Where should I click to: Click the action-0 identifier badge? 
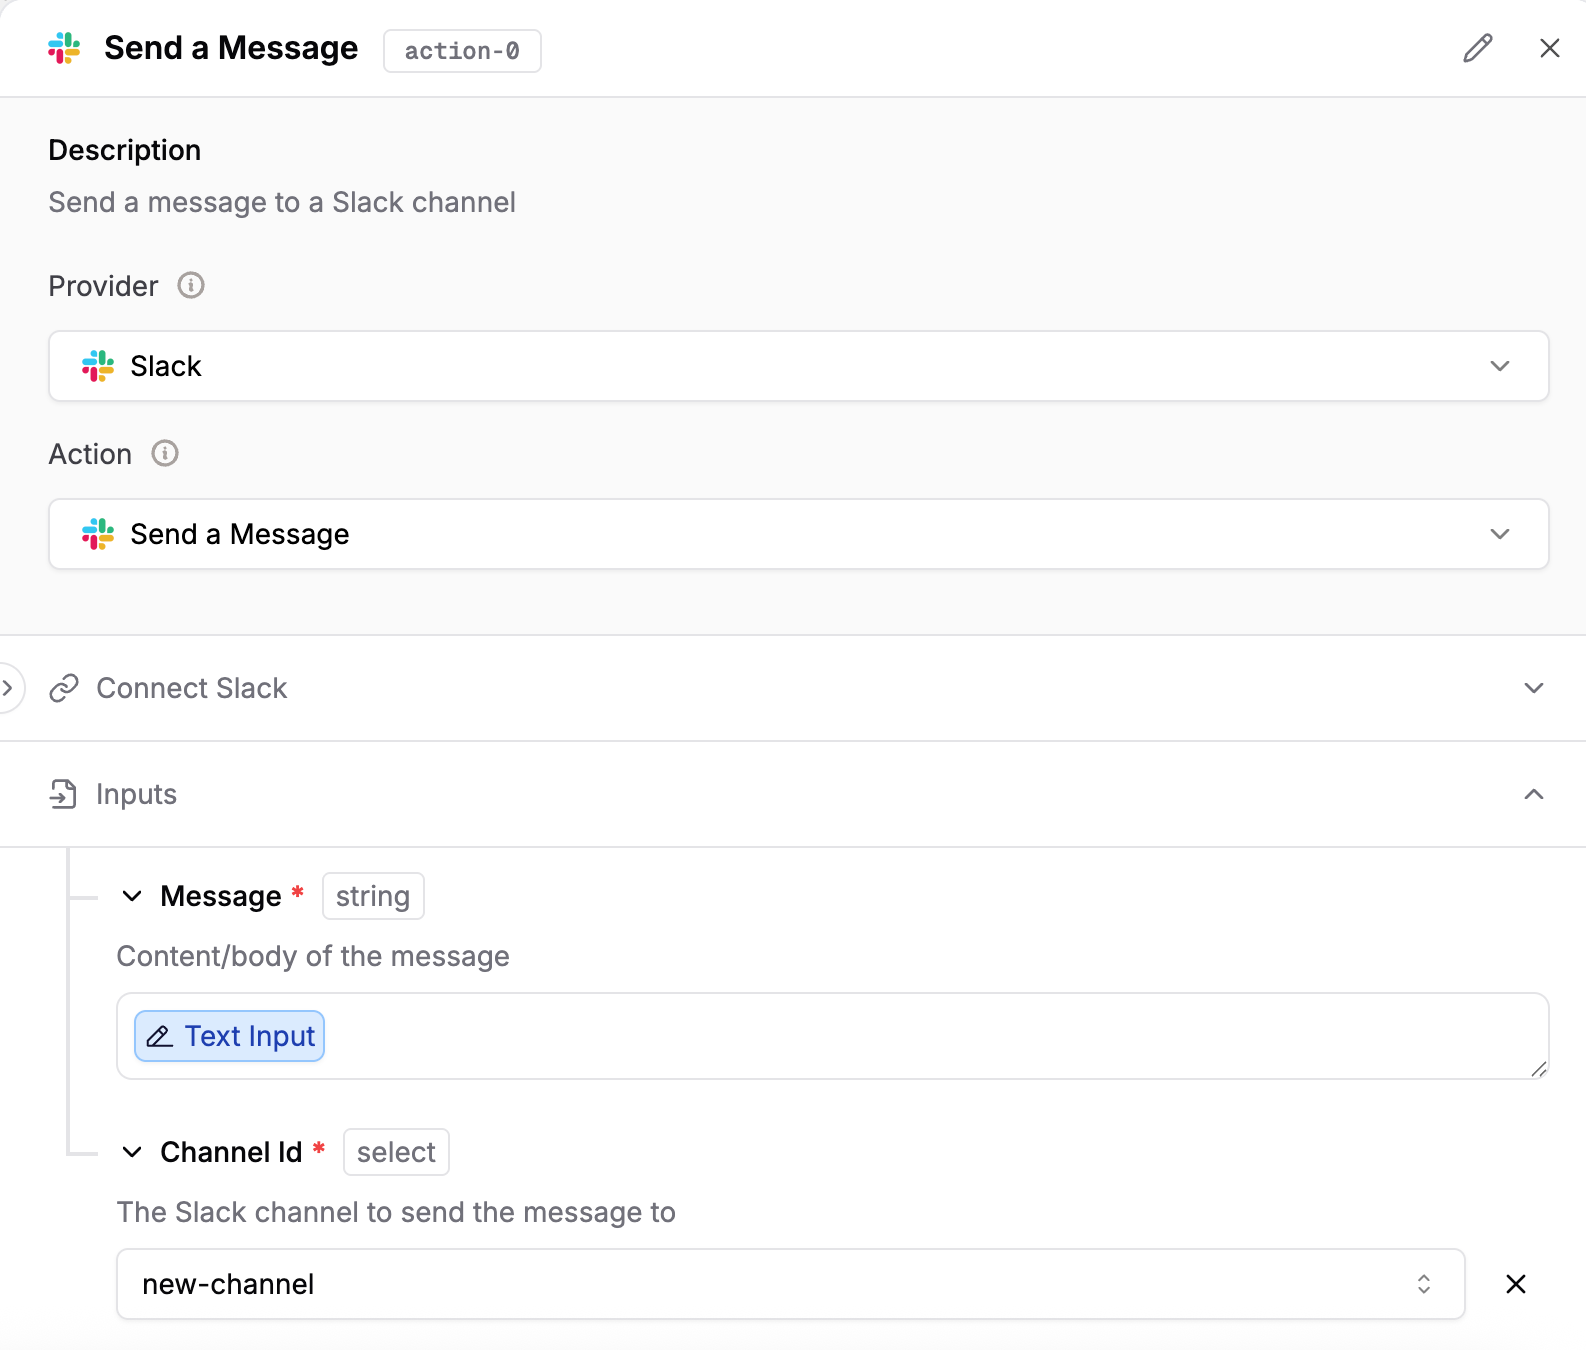462,51
